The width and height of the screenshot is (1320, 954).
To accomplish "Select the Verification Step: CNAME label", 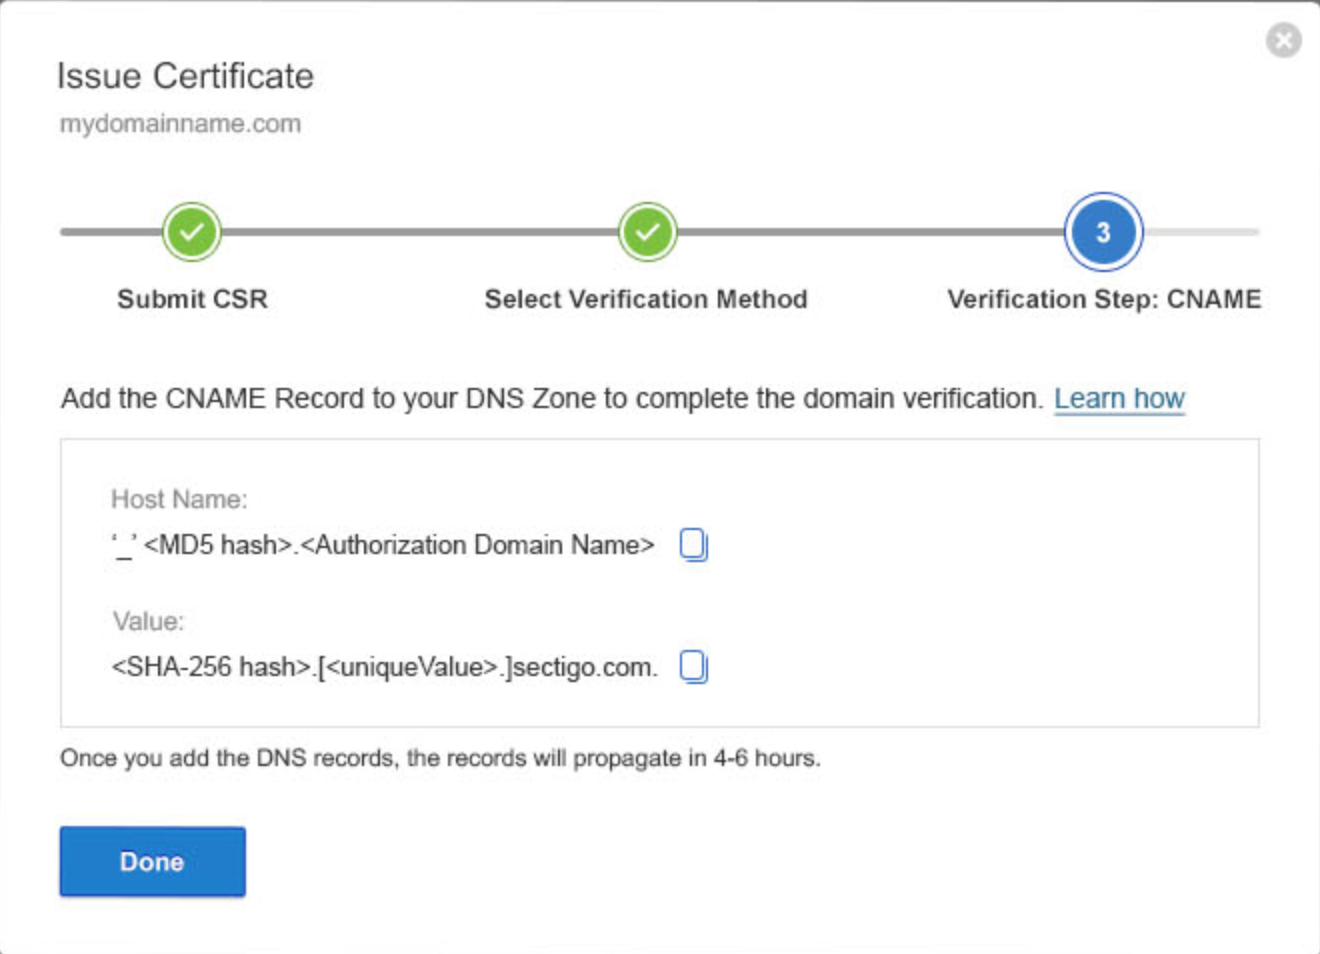I will pos(1105,298).
